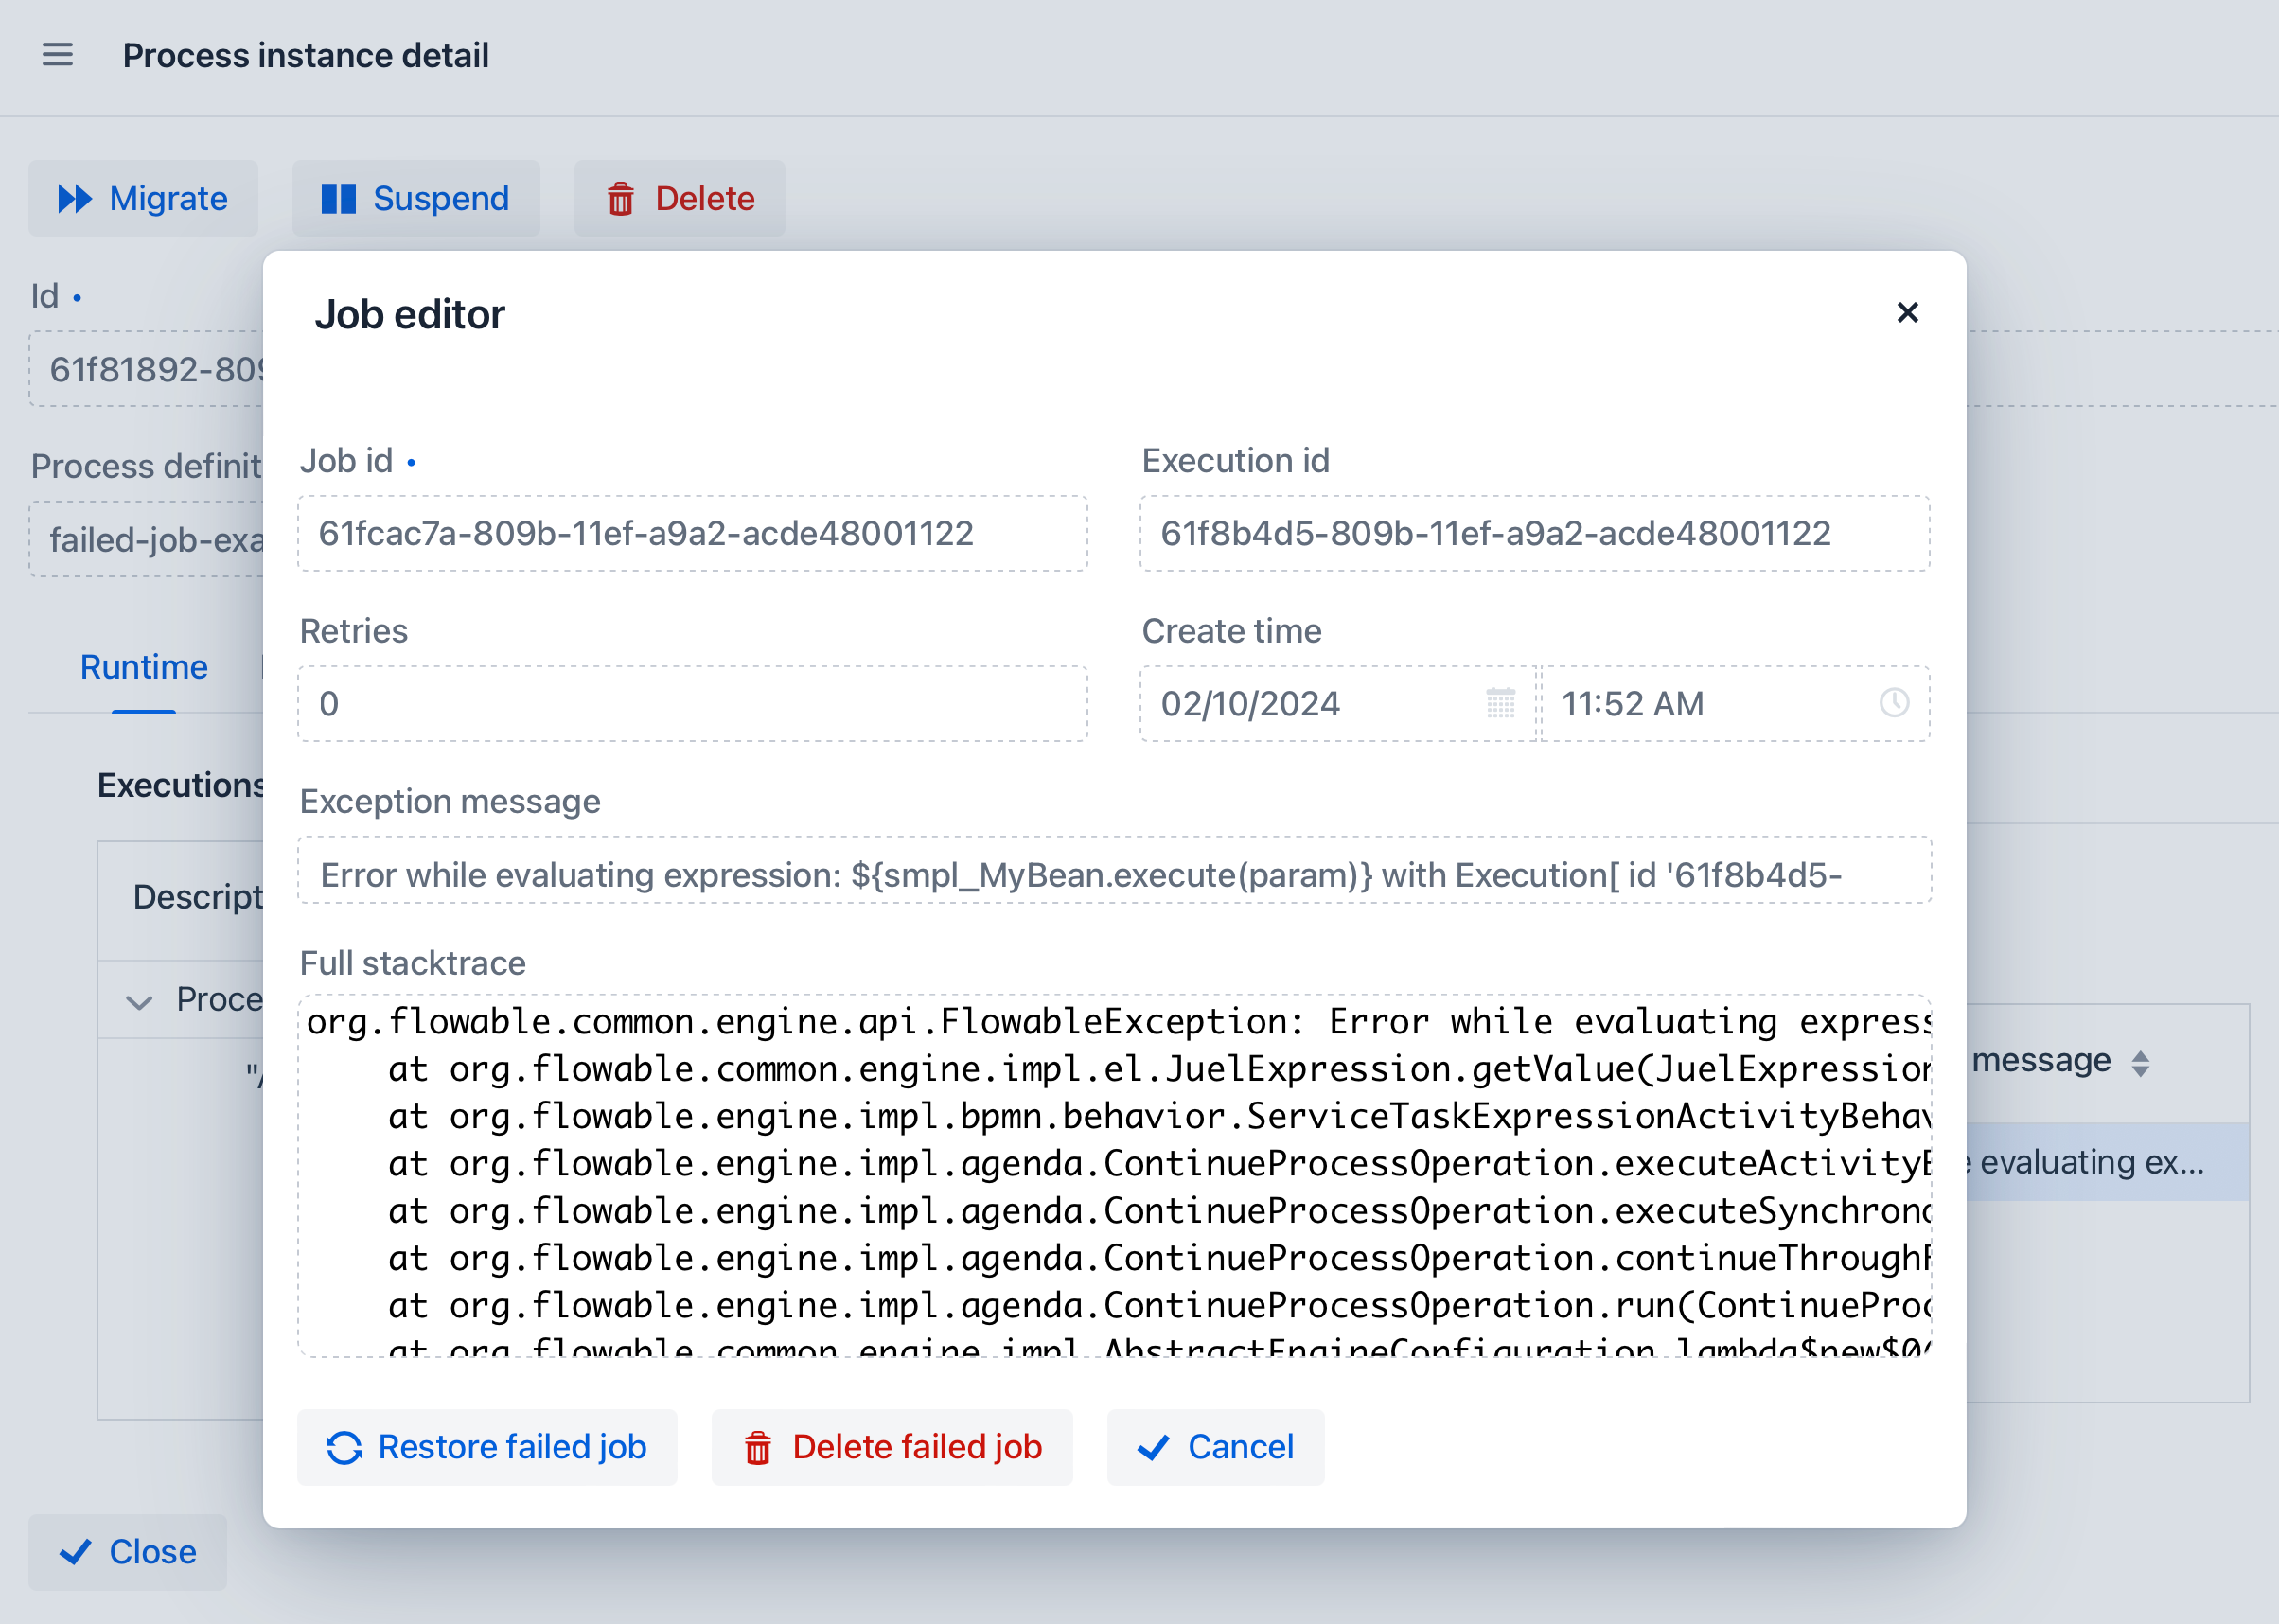The width and height of the screenshot is (2279, 1624).
Task: Switch to the Runtime tab
Action: (x=144, y=667)
